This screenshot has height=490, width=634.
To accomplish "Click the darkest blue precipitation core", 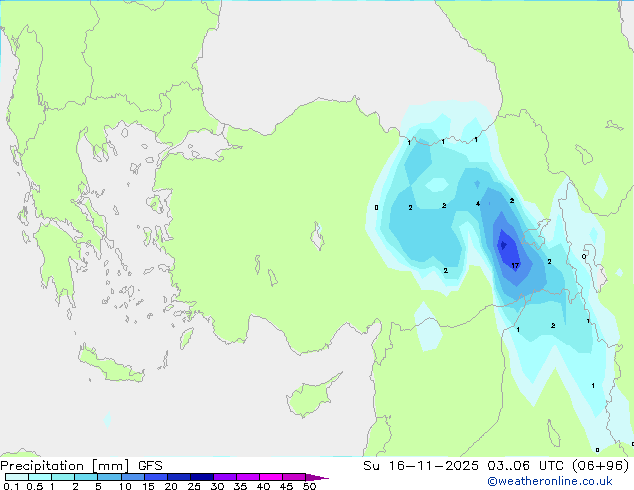I will 503,245.
